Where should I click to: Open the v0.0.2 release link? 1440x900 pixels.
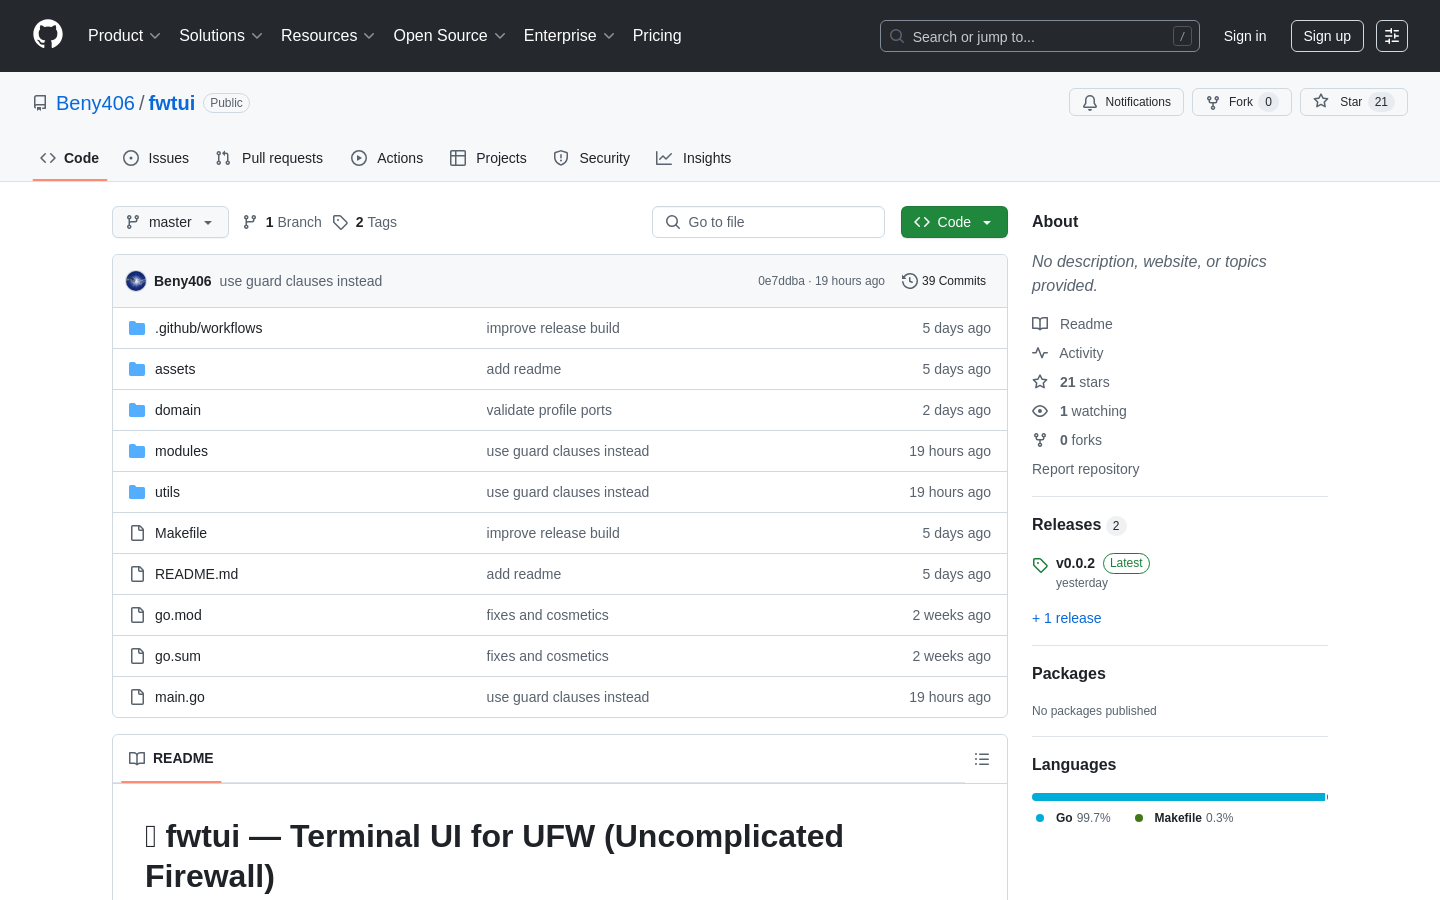(x=1075, y=563)
